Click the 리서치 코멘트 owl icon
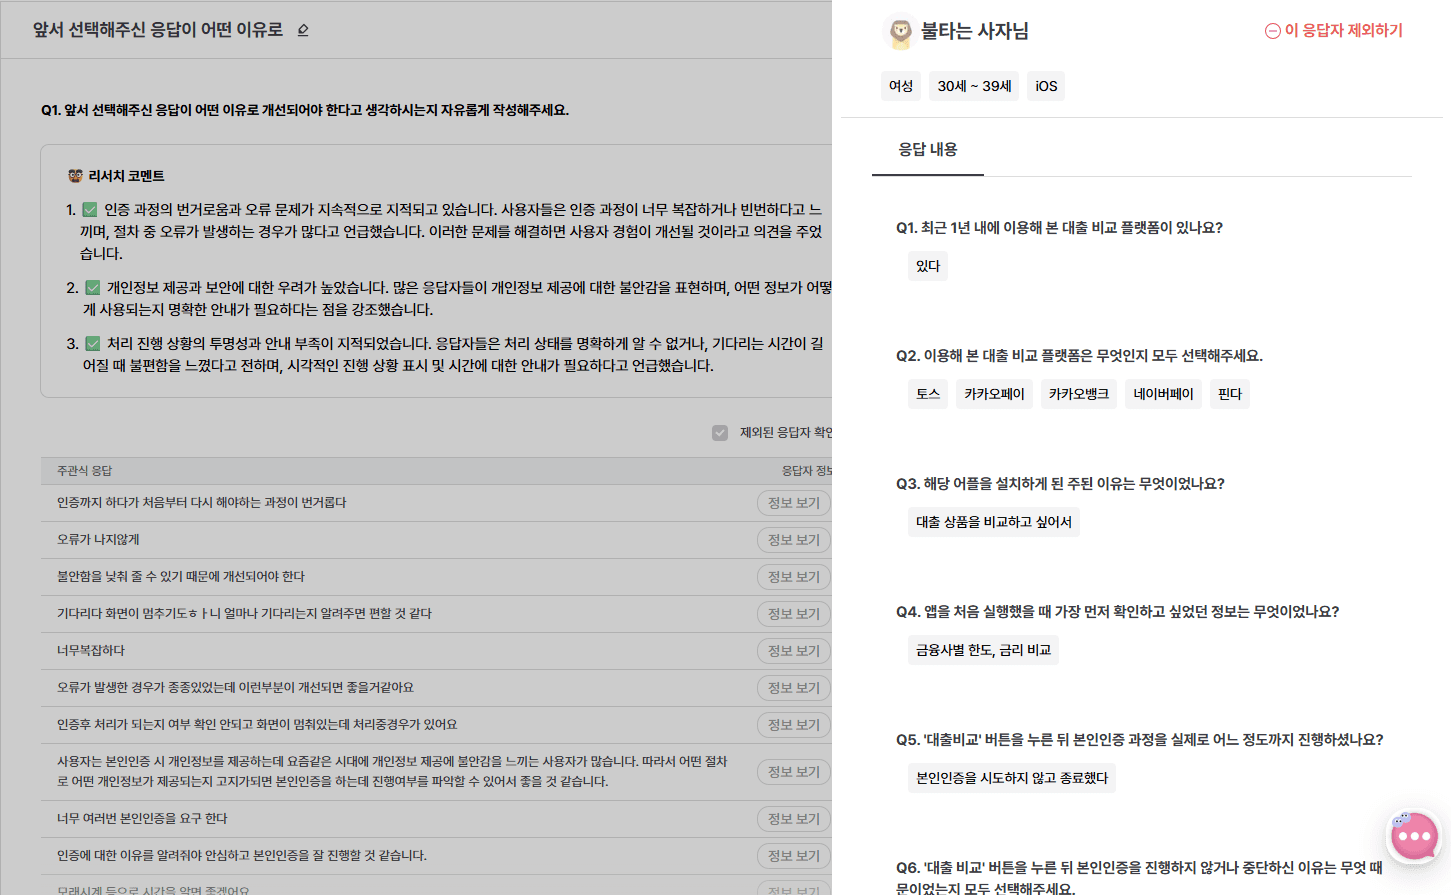 click(75, 176)
